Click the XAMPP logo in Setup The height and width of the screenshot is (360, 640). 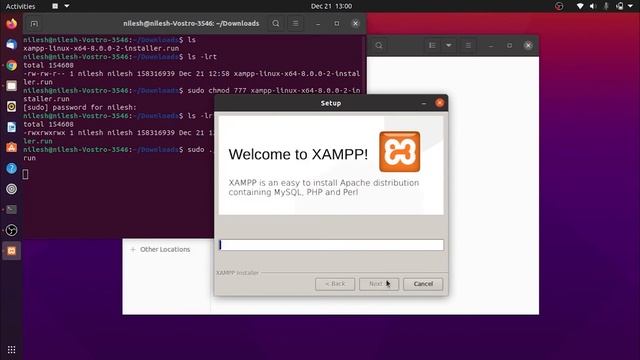point(400,151)
